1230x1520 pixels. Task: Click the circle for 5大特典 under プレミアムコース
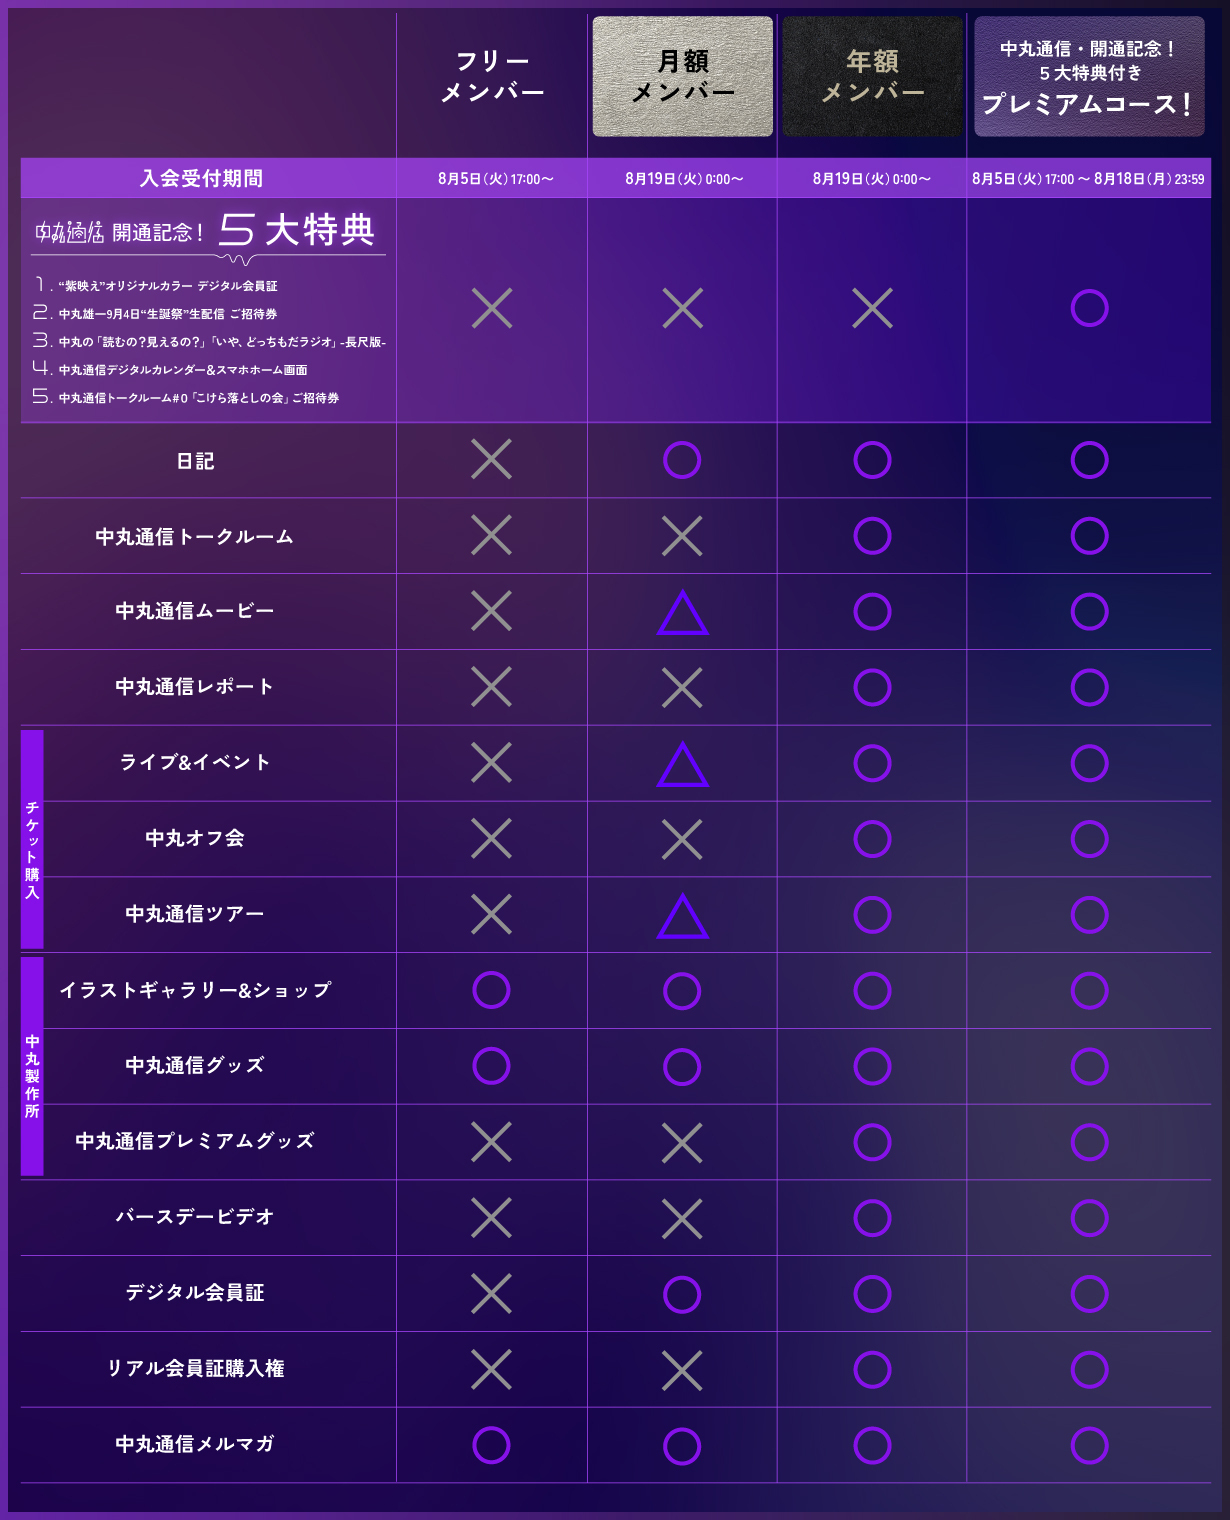[1089, 308]
